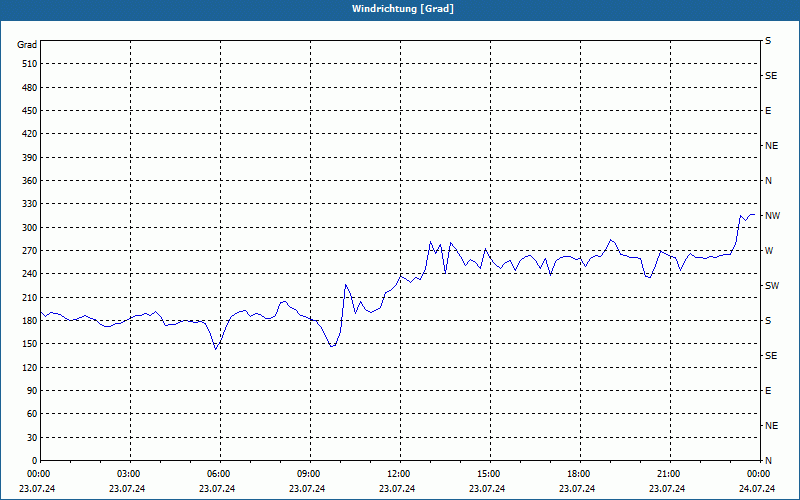
Task: Click the SW compass label
Action: click(772, 286)
